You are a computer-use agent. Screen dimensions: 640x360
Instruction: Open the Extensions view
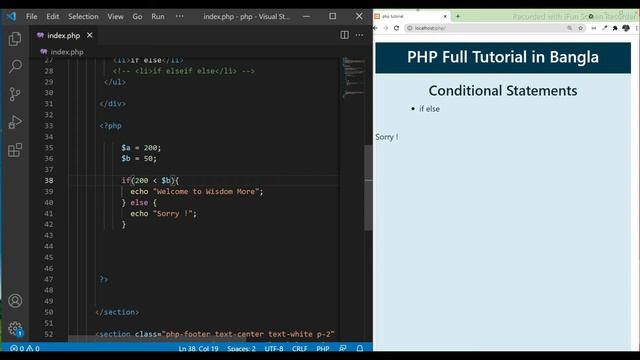[x=15, y=150]
